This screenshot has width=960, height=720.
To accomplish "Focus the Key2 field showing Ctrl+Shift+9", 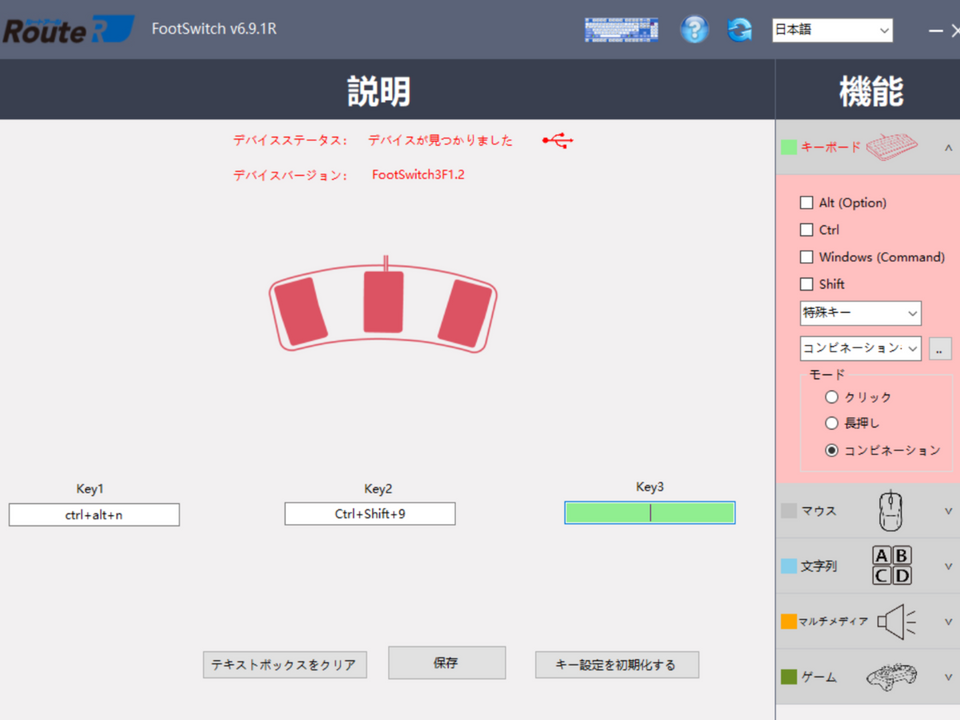I will [x=370, y=514].
